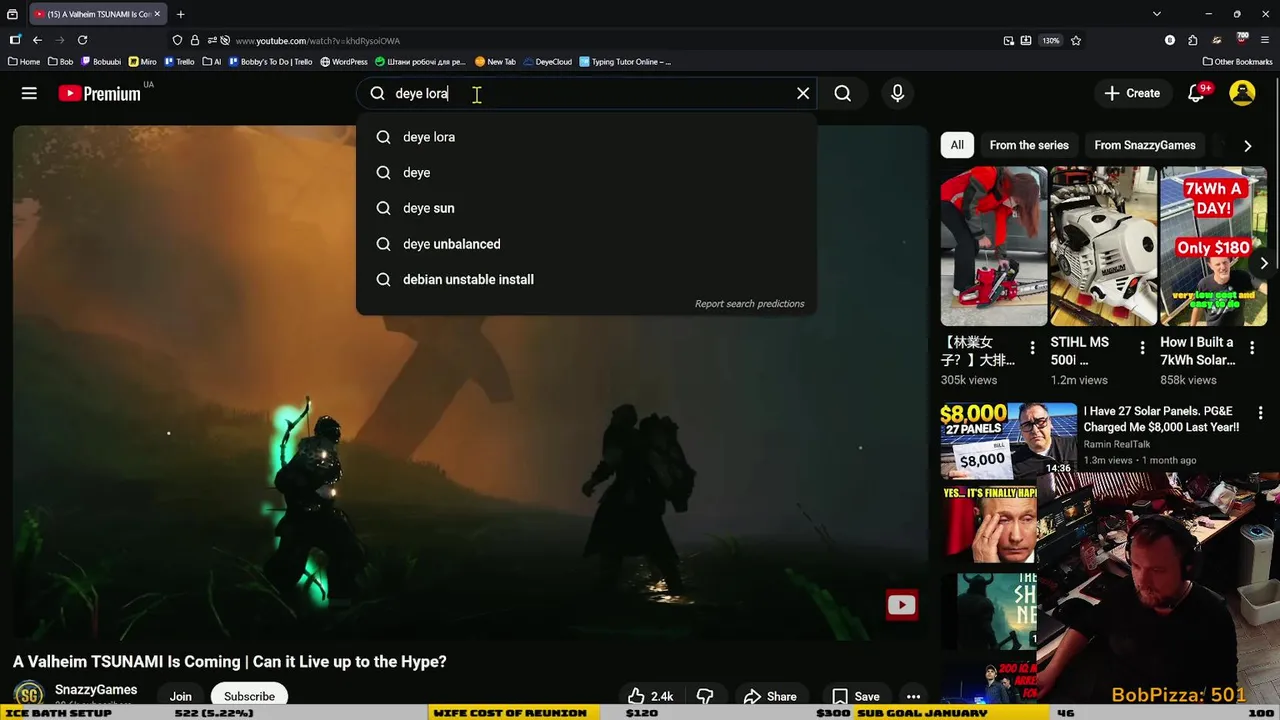Viewport: 1280px width, 720px height.
Task: Open the Miro bookmark
Action: point(142,62)
